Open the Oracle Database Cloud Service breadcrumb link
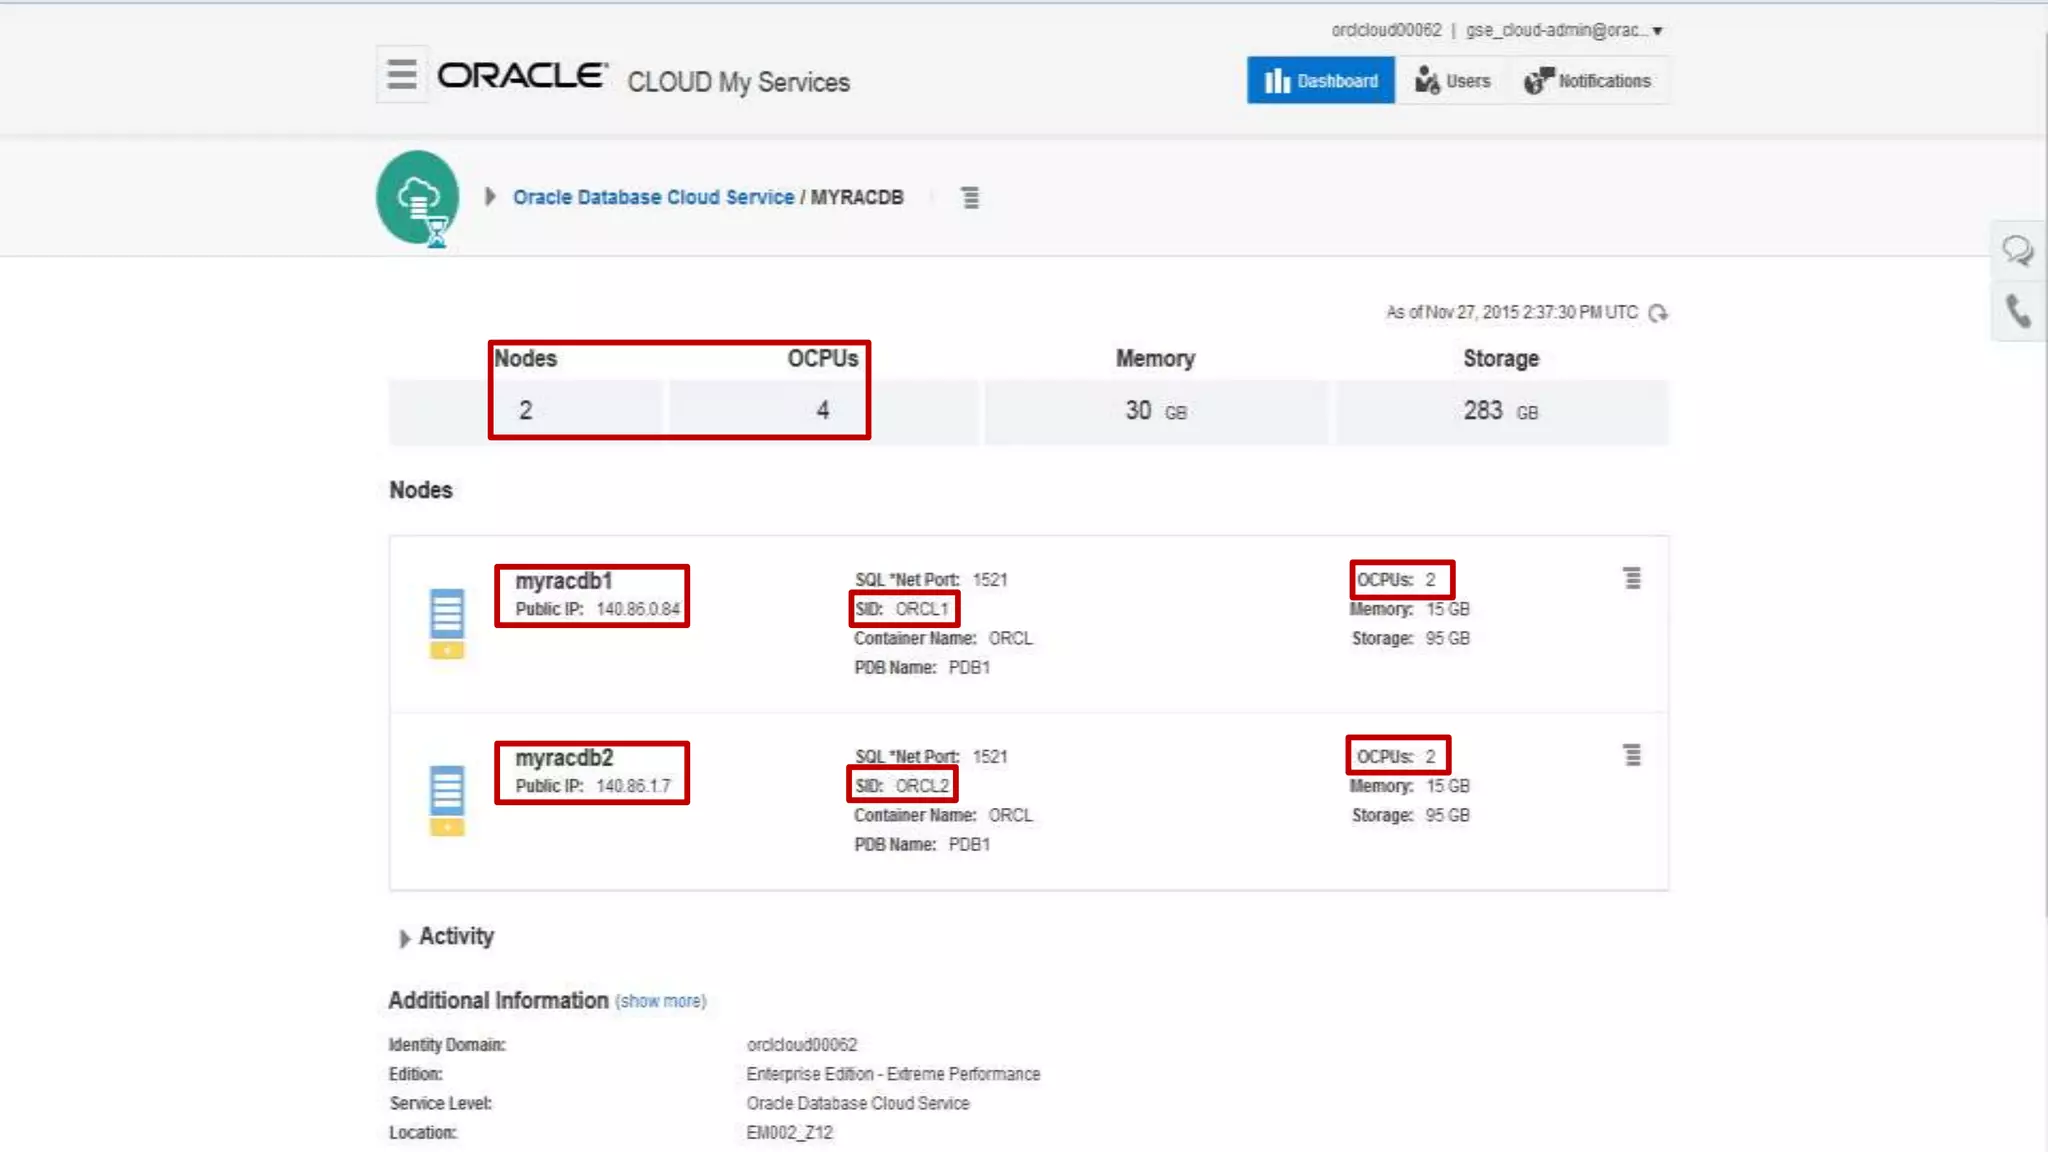Image resolution: width=2048 pixels, height=1152 pixels. [653, 197]
